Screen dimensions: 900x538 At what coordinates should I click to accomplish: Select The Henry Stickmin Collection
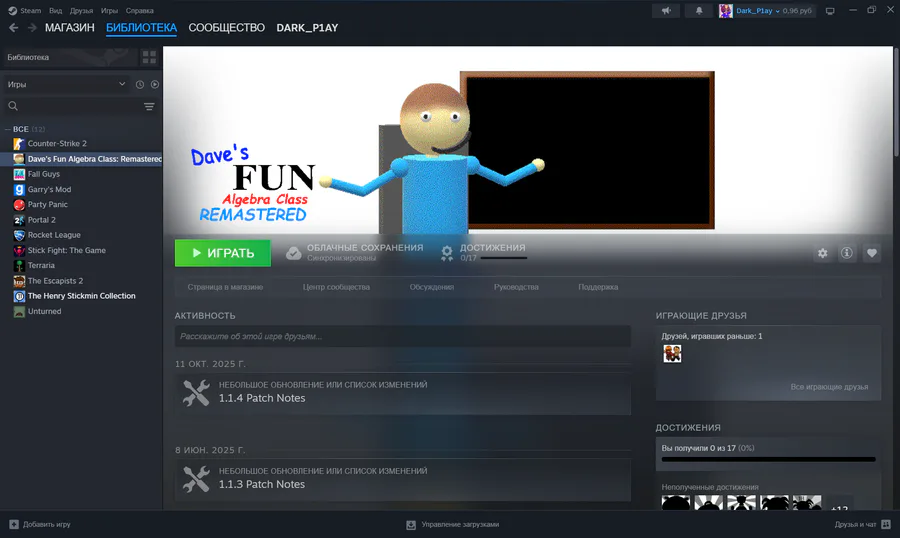82,296
